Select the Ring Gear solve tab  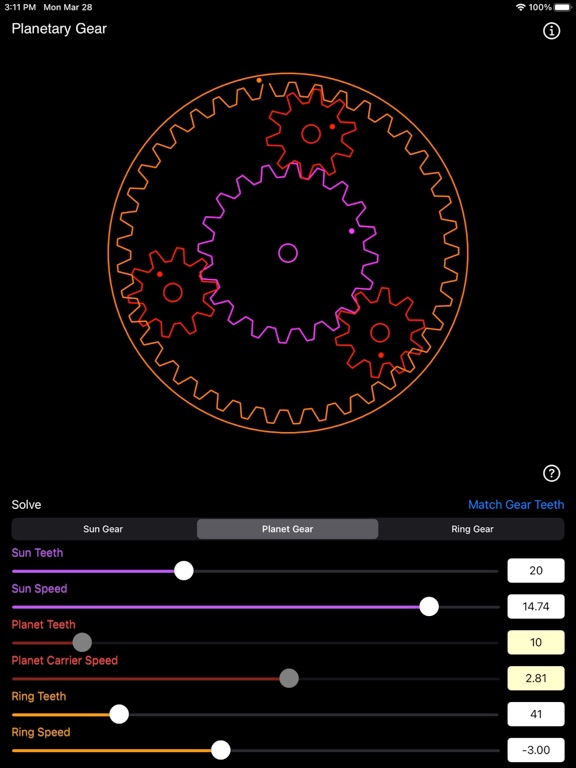tap(472, 529)
